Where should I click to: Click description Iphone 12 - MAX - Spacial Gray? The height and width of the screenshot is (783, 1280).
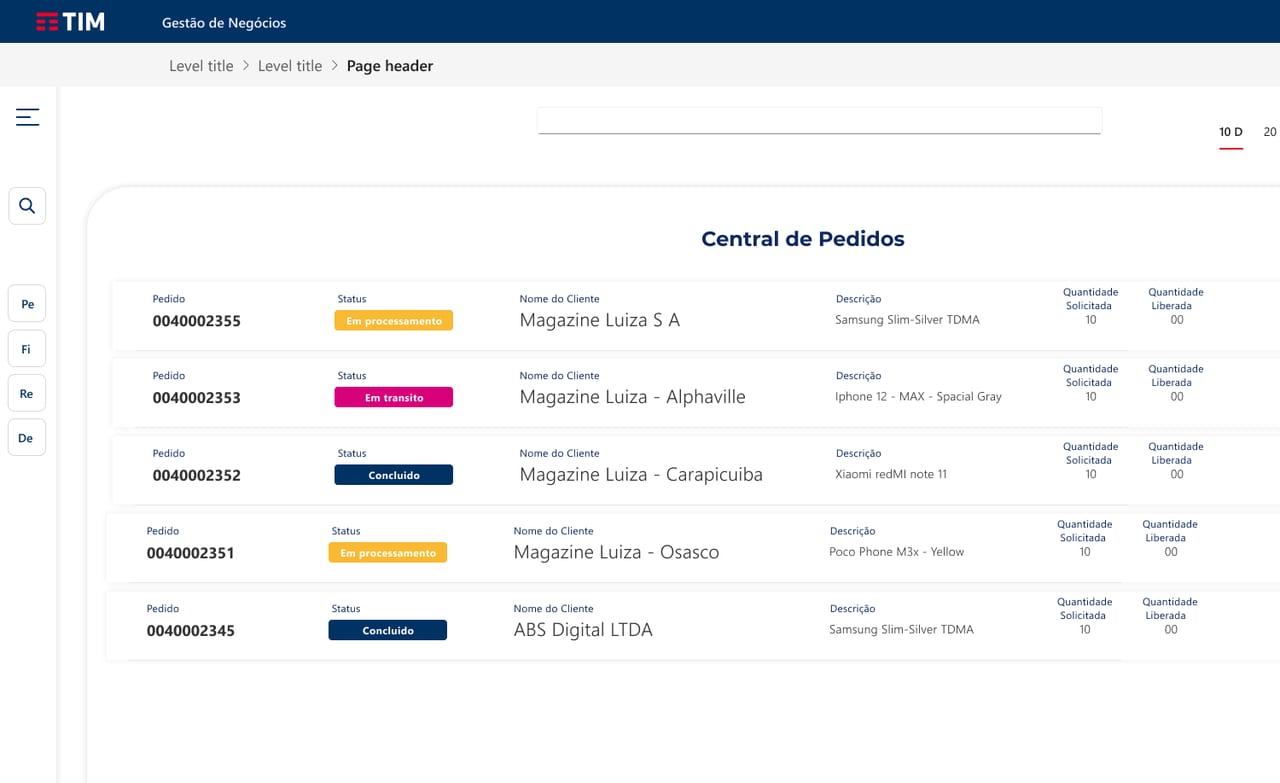[x=918, y=397]
